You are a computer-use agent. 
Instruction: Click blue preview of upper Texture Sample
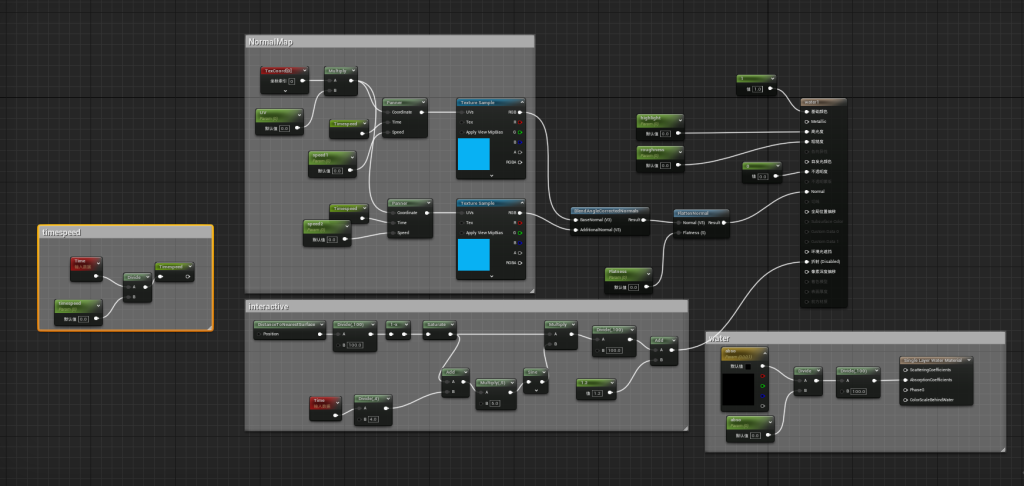click(473, 154)
